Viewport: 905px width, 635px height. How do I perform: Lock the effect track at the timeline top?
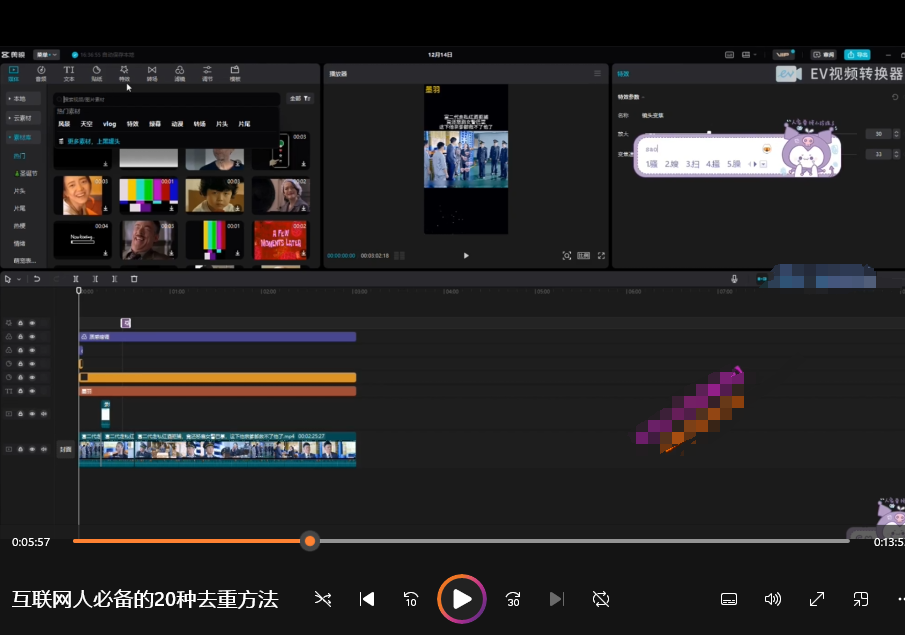click(20, 323)
